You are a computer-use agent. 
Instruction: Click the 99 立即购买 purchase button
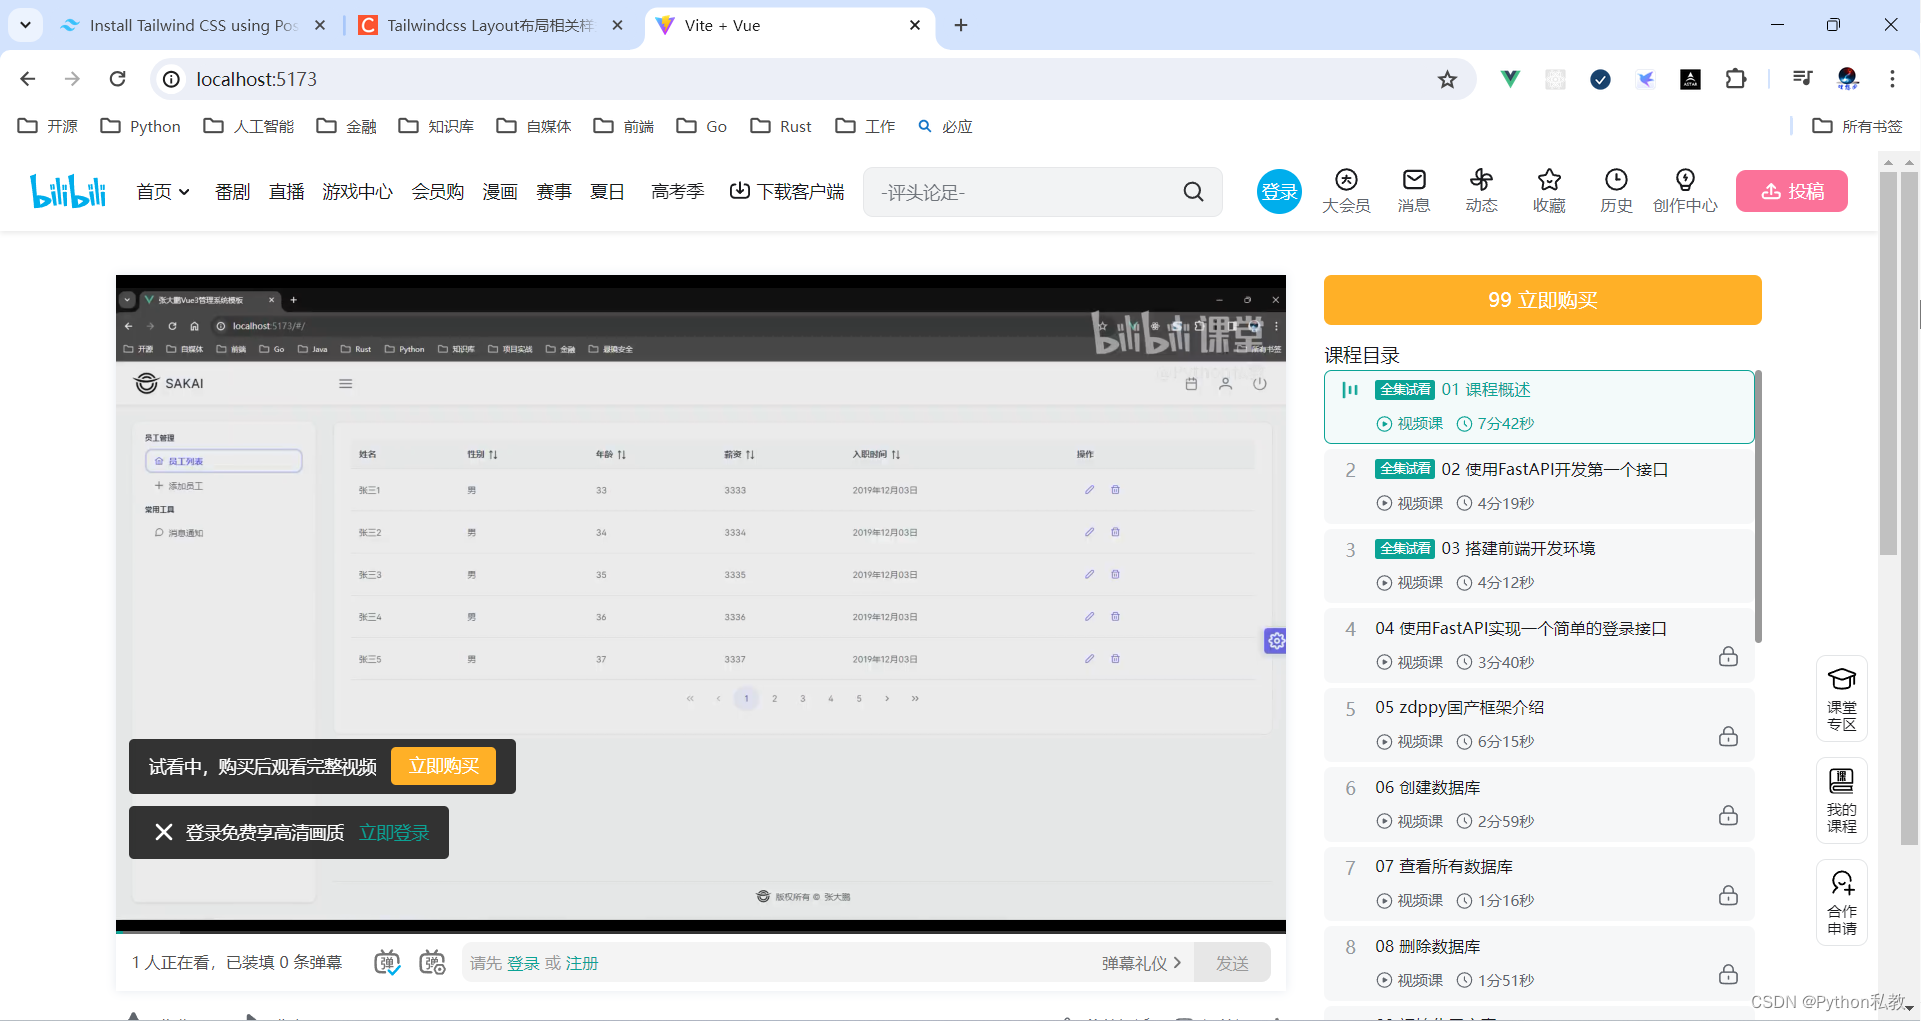(x=1541, y=300)
